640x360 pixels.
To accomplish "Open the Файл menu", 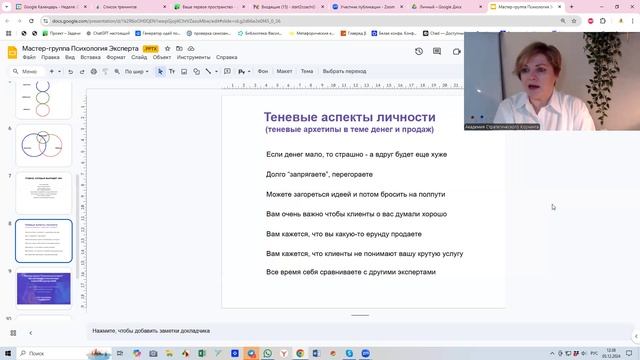I will pyautogui.click(x=29, y=58).
